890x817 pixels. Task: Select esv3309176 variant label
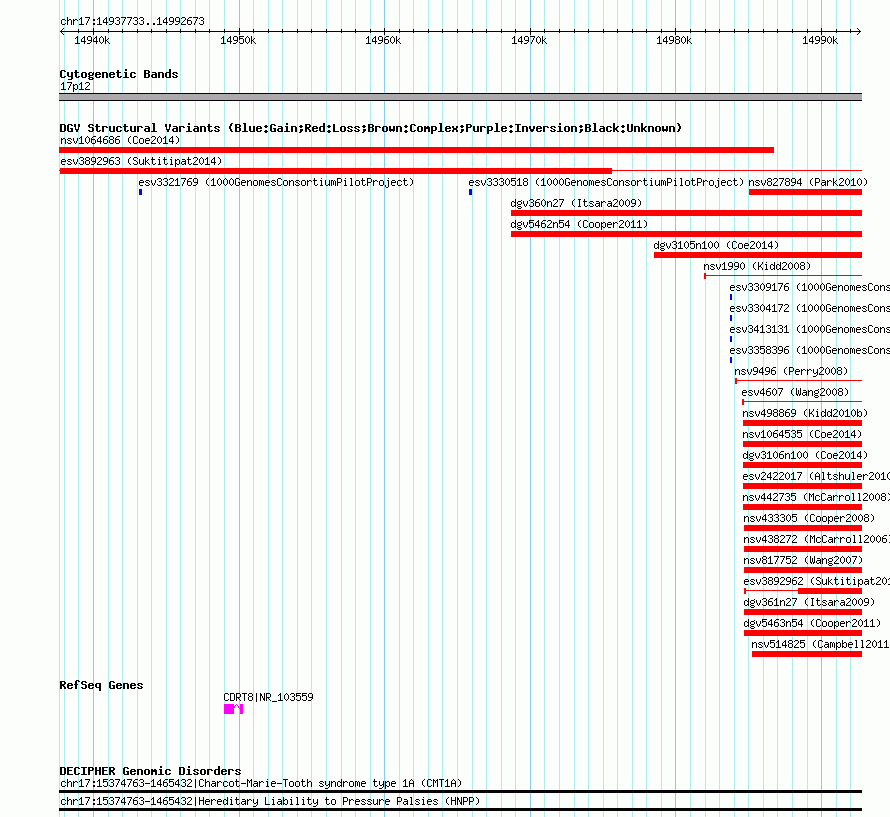[809, 287]
